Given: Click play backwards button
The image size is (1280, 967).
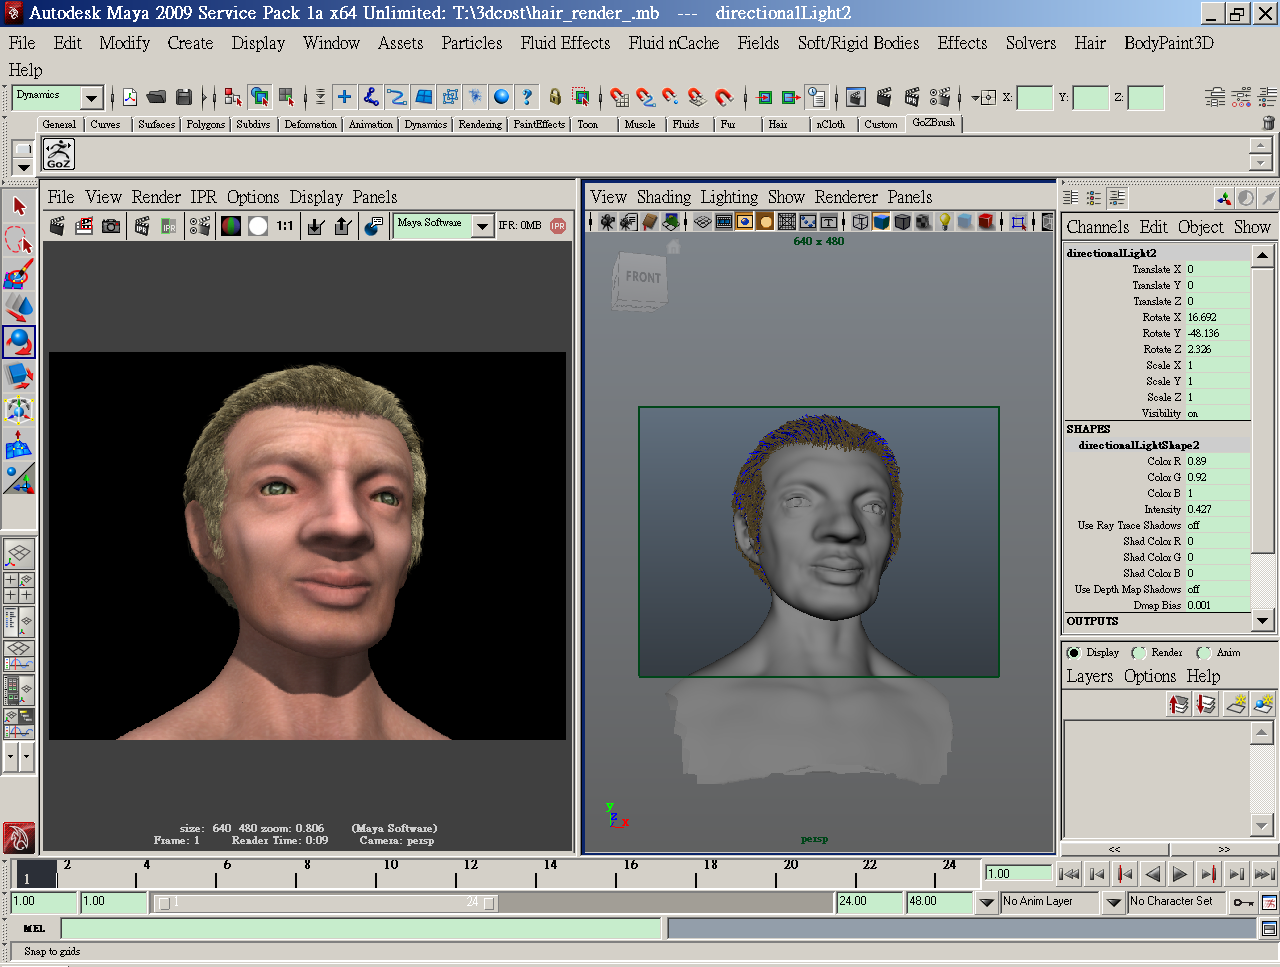Looking at the screenshot, I should pyautogui.click(x=1152, y=874).
